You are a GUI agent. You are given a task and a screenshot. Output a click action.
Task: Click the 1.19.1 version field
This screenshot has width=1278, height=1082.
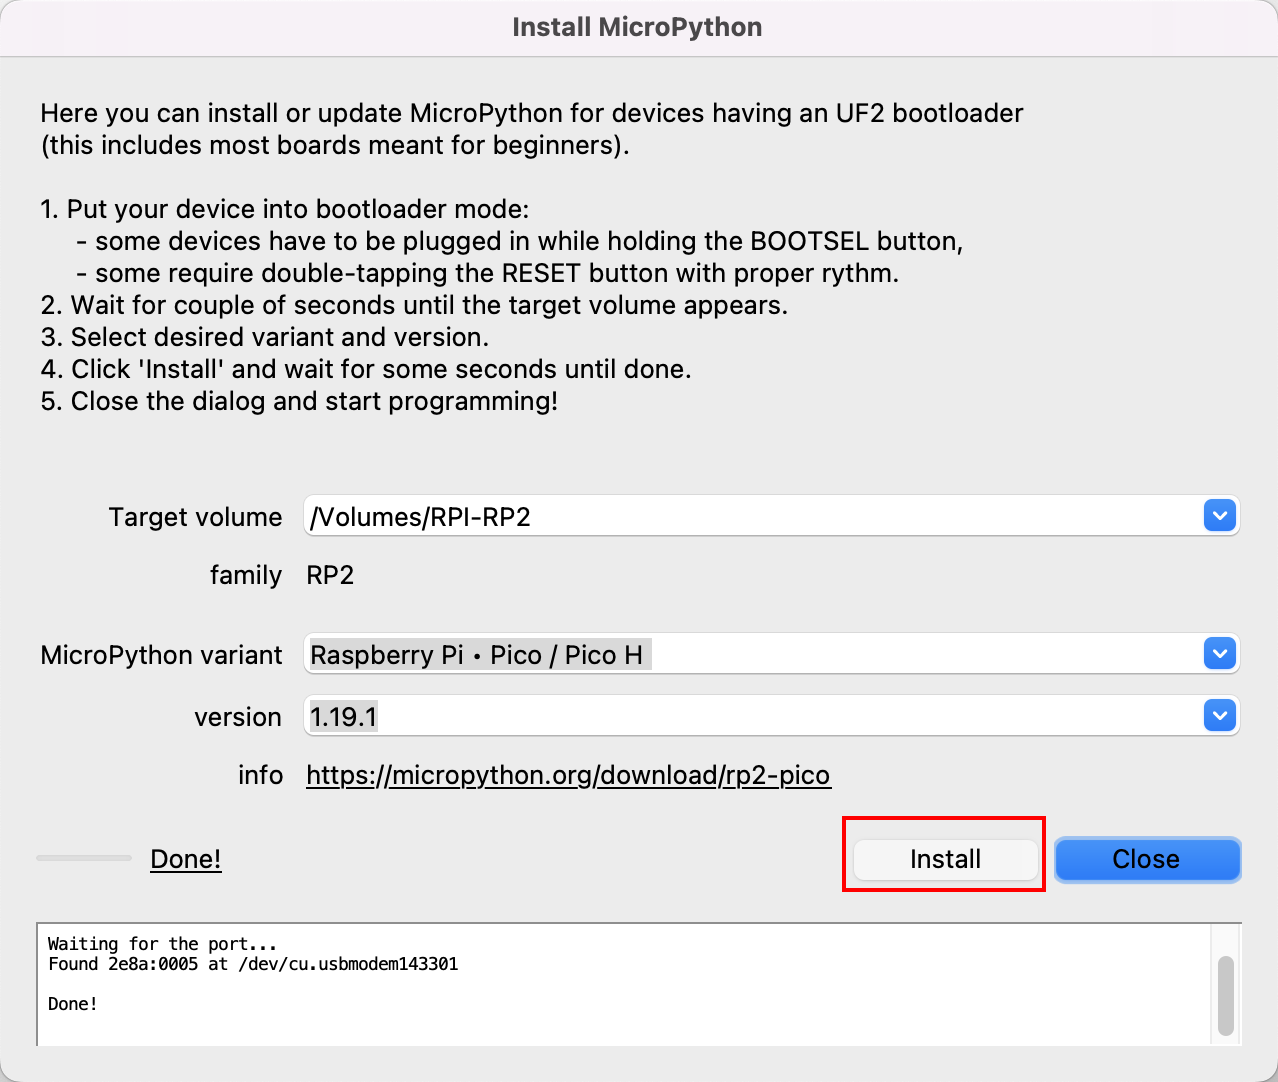(771, 716)
